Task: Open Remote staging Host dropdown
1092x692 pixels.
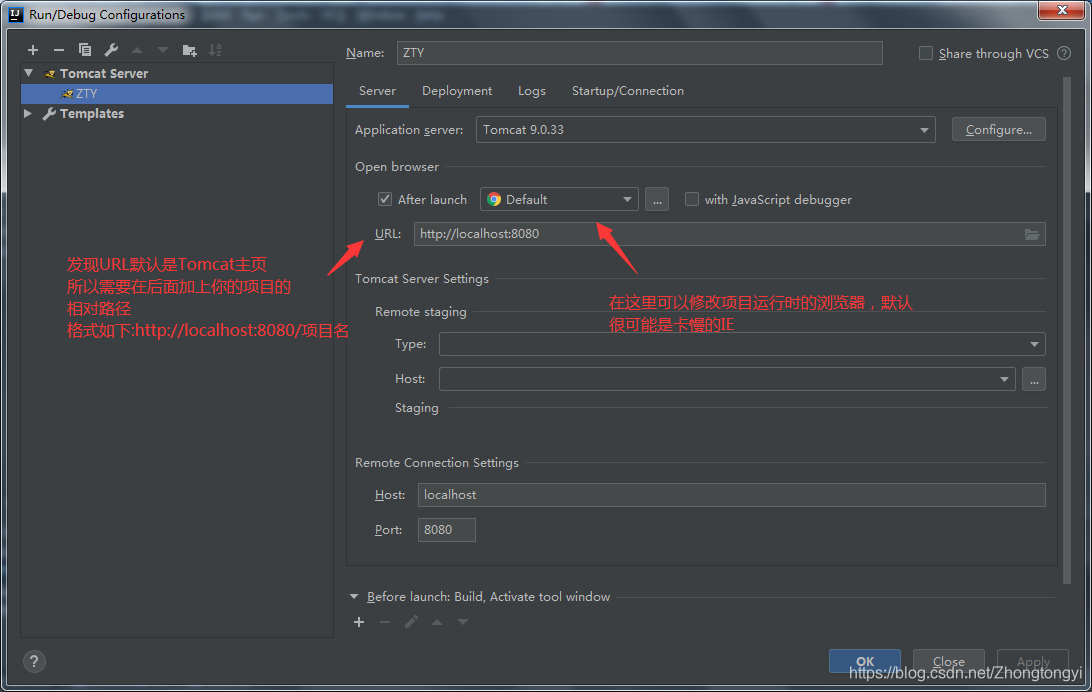Action: click(x=727, y=379)
